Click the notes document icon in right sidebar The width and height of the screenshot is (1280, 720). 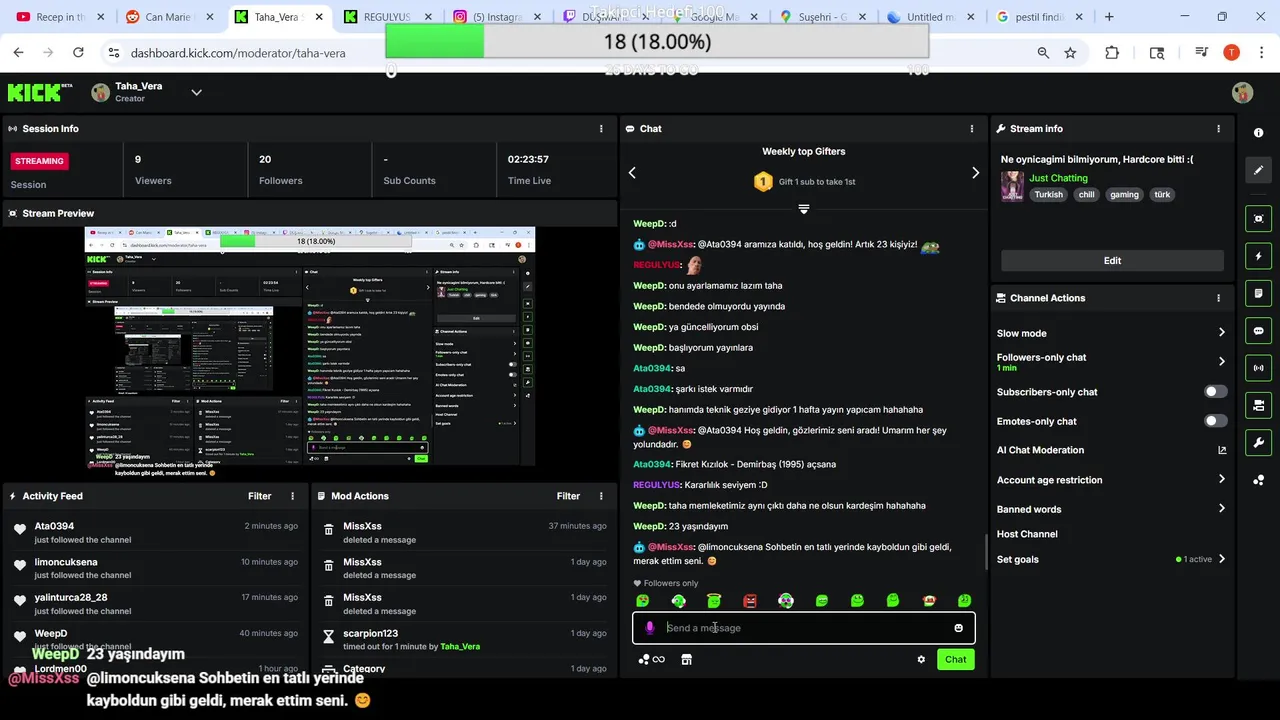click(x=1258, y=293)
